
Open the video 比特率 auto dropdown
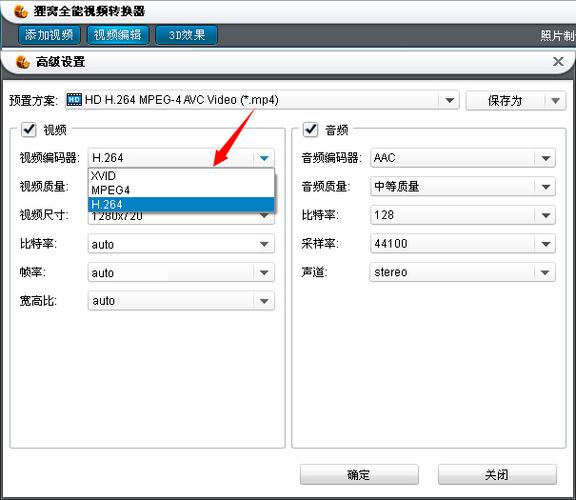(181, 244)
